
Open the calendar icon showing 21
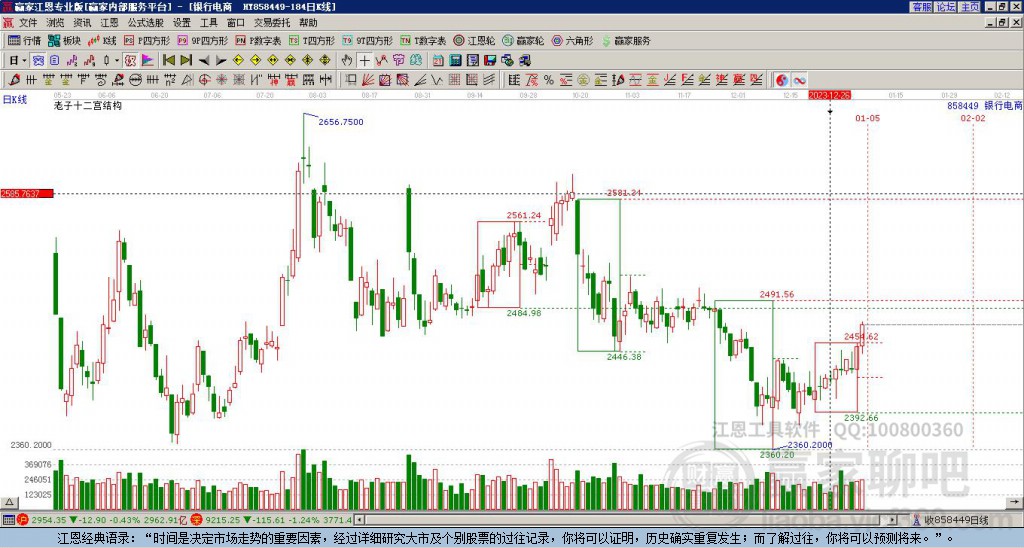click(438, 61)
